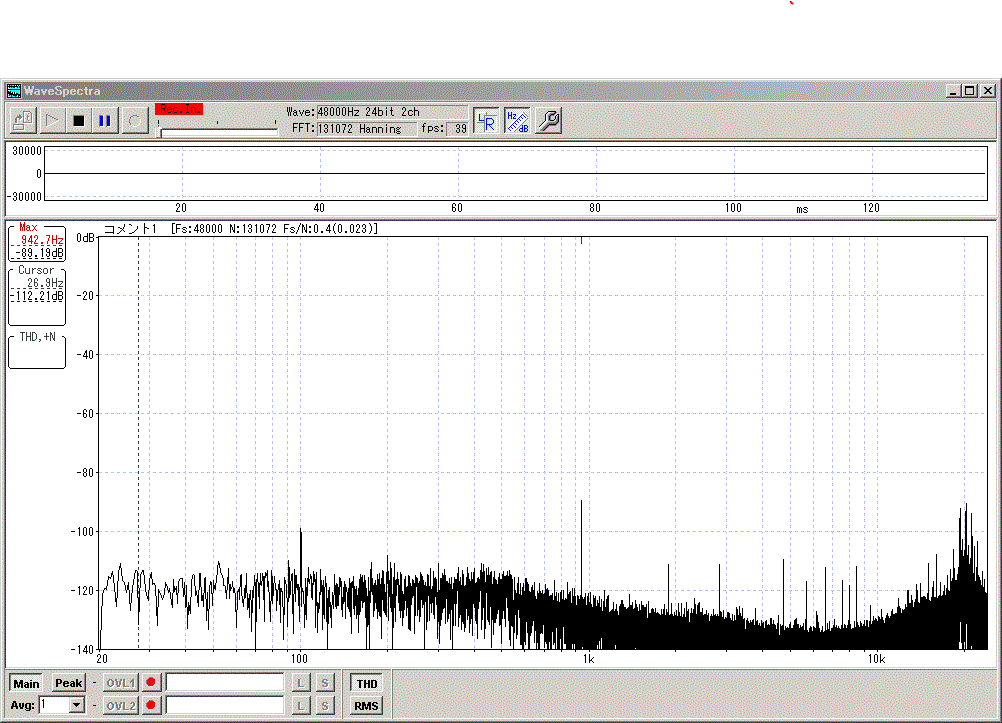This screenshot has width=1002, height=723.
Task: Click the L button in OVL1 row
Action: [300, 683]
